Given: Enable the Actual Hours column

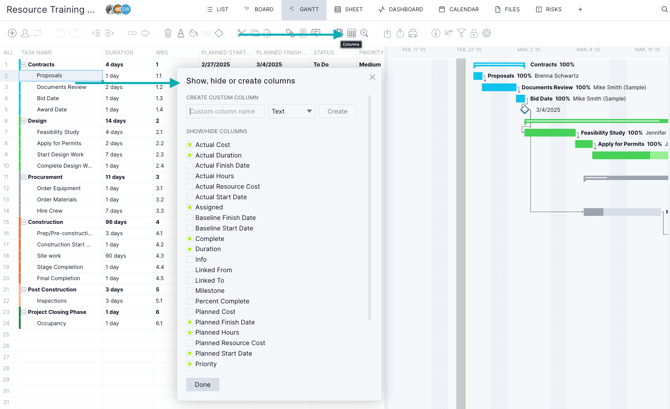Looking at the screenshot, I should coord(190,176).
